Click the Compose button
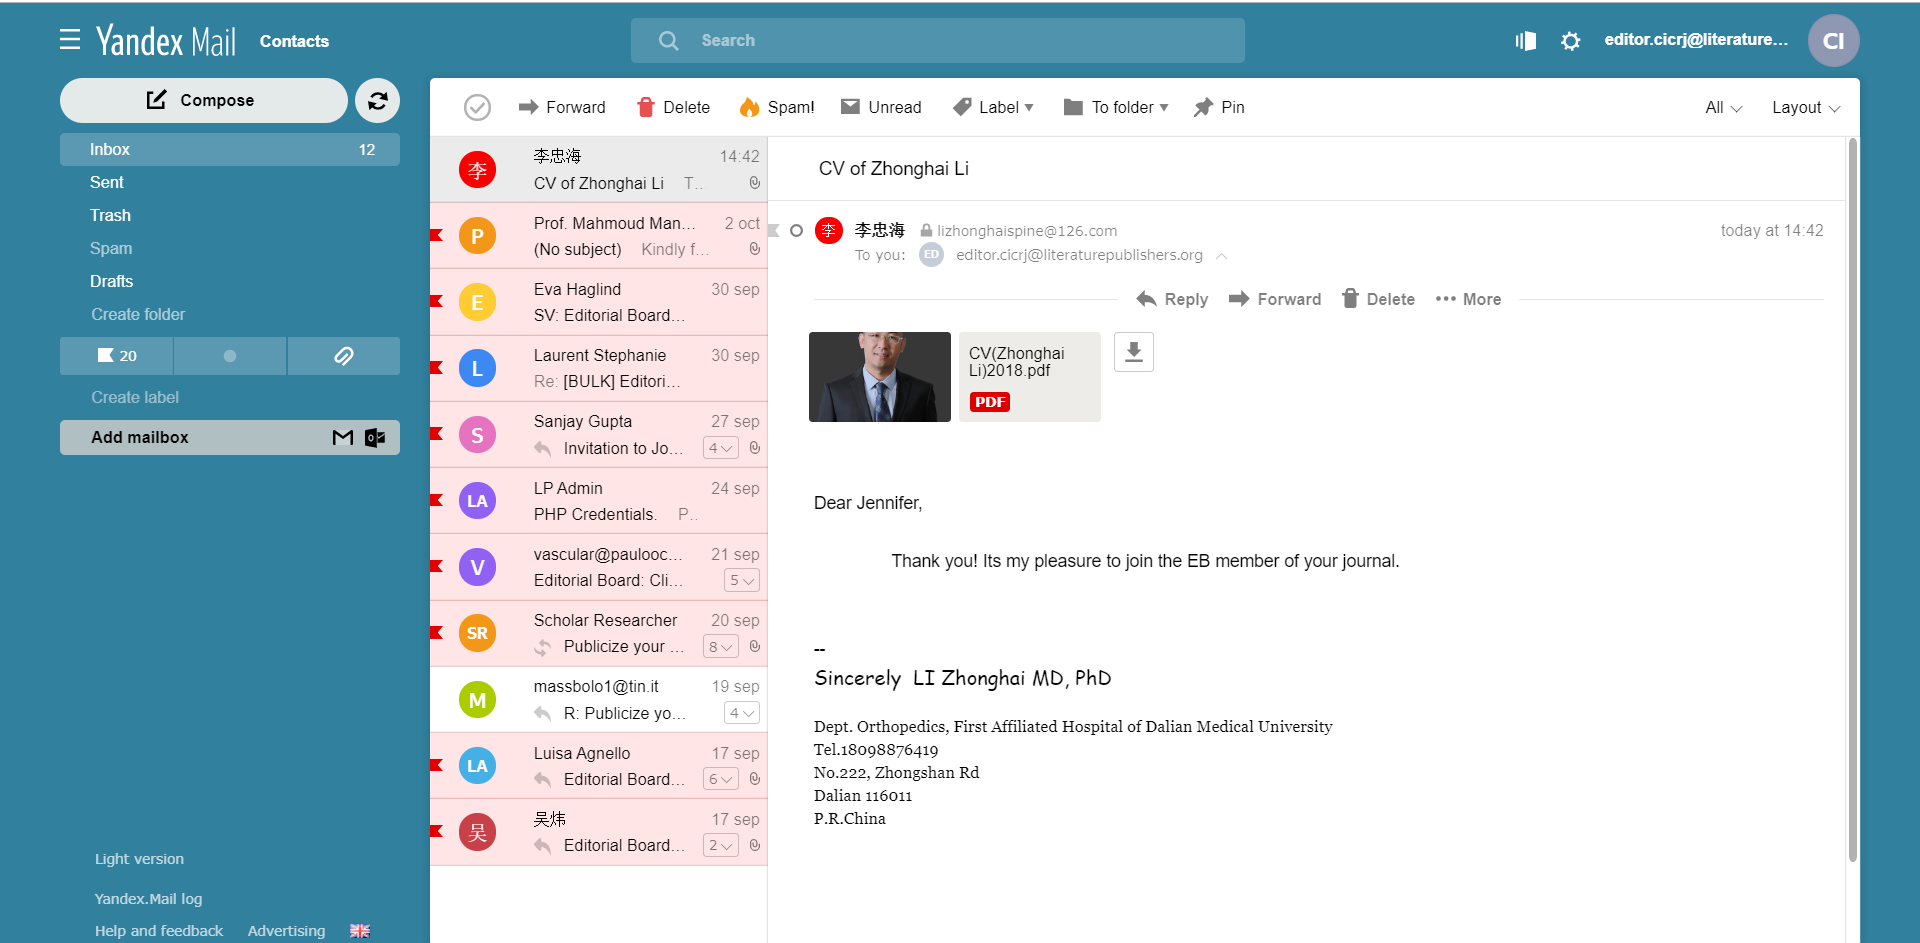This screenshot has height=943, width=1920. click(x=203, y=101)
